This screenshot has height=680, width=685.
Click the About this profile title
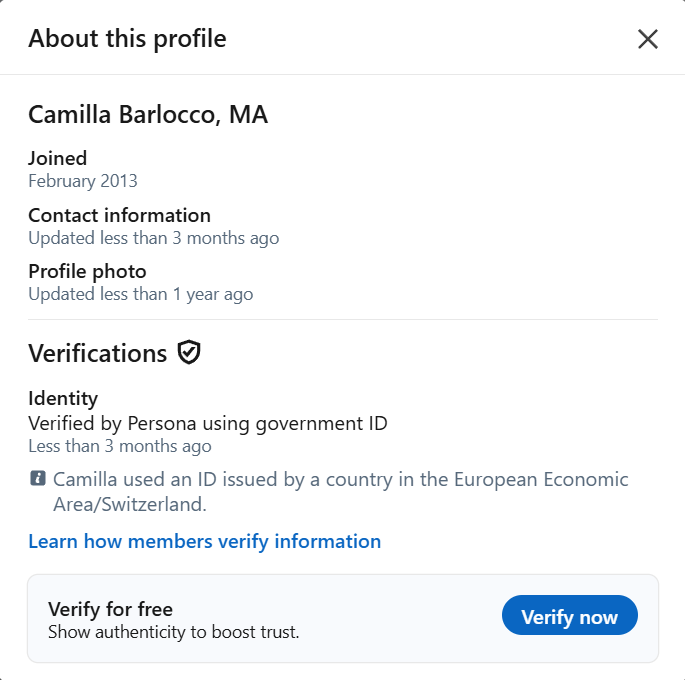[128, 39]
